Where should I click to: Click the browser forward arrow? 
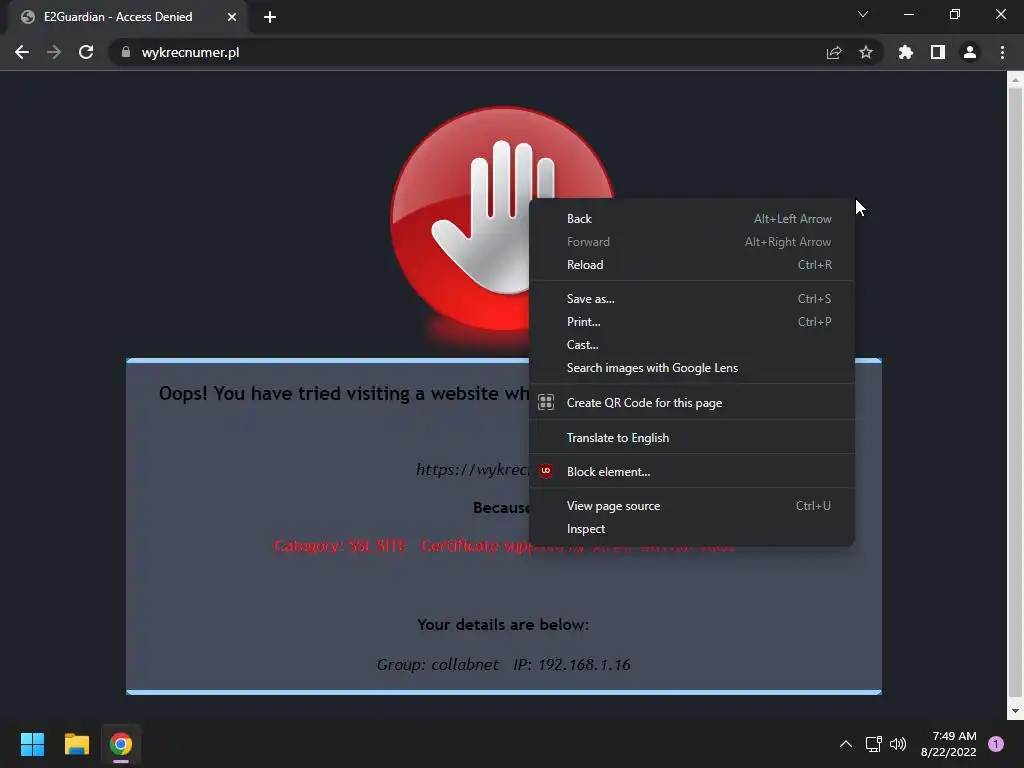click(54, 52)
